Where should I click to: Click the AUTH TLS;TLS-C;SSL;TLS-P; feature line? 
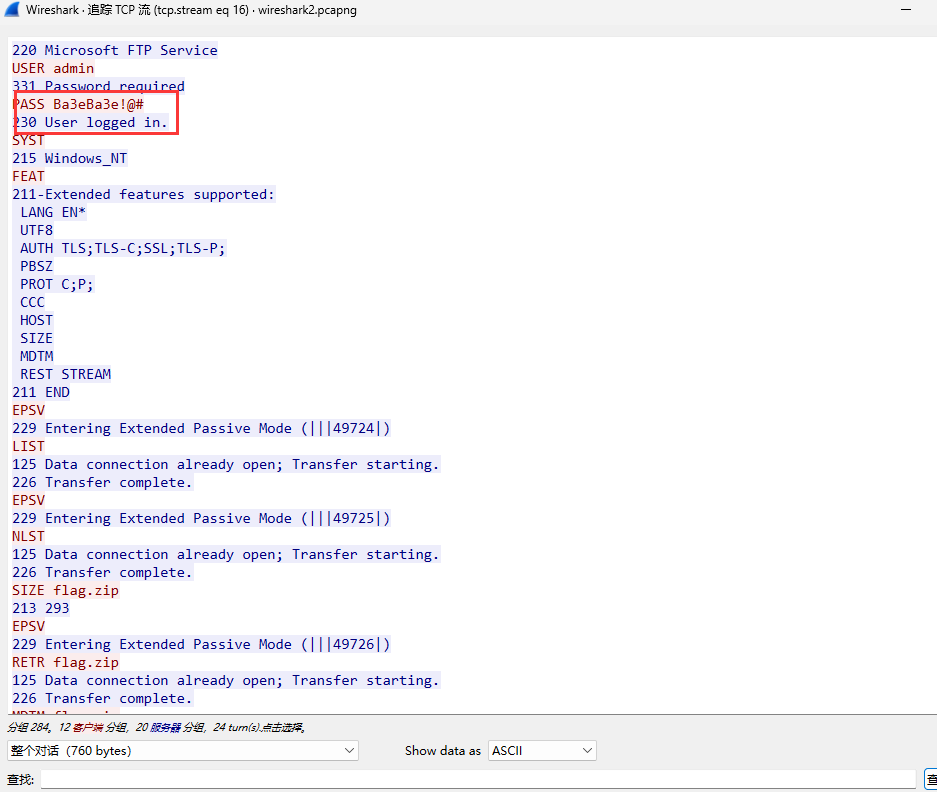pyautogui.click(x=122, y=248)
